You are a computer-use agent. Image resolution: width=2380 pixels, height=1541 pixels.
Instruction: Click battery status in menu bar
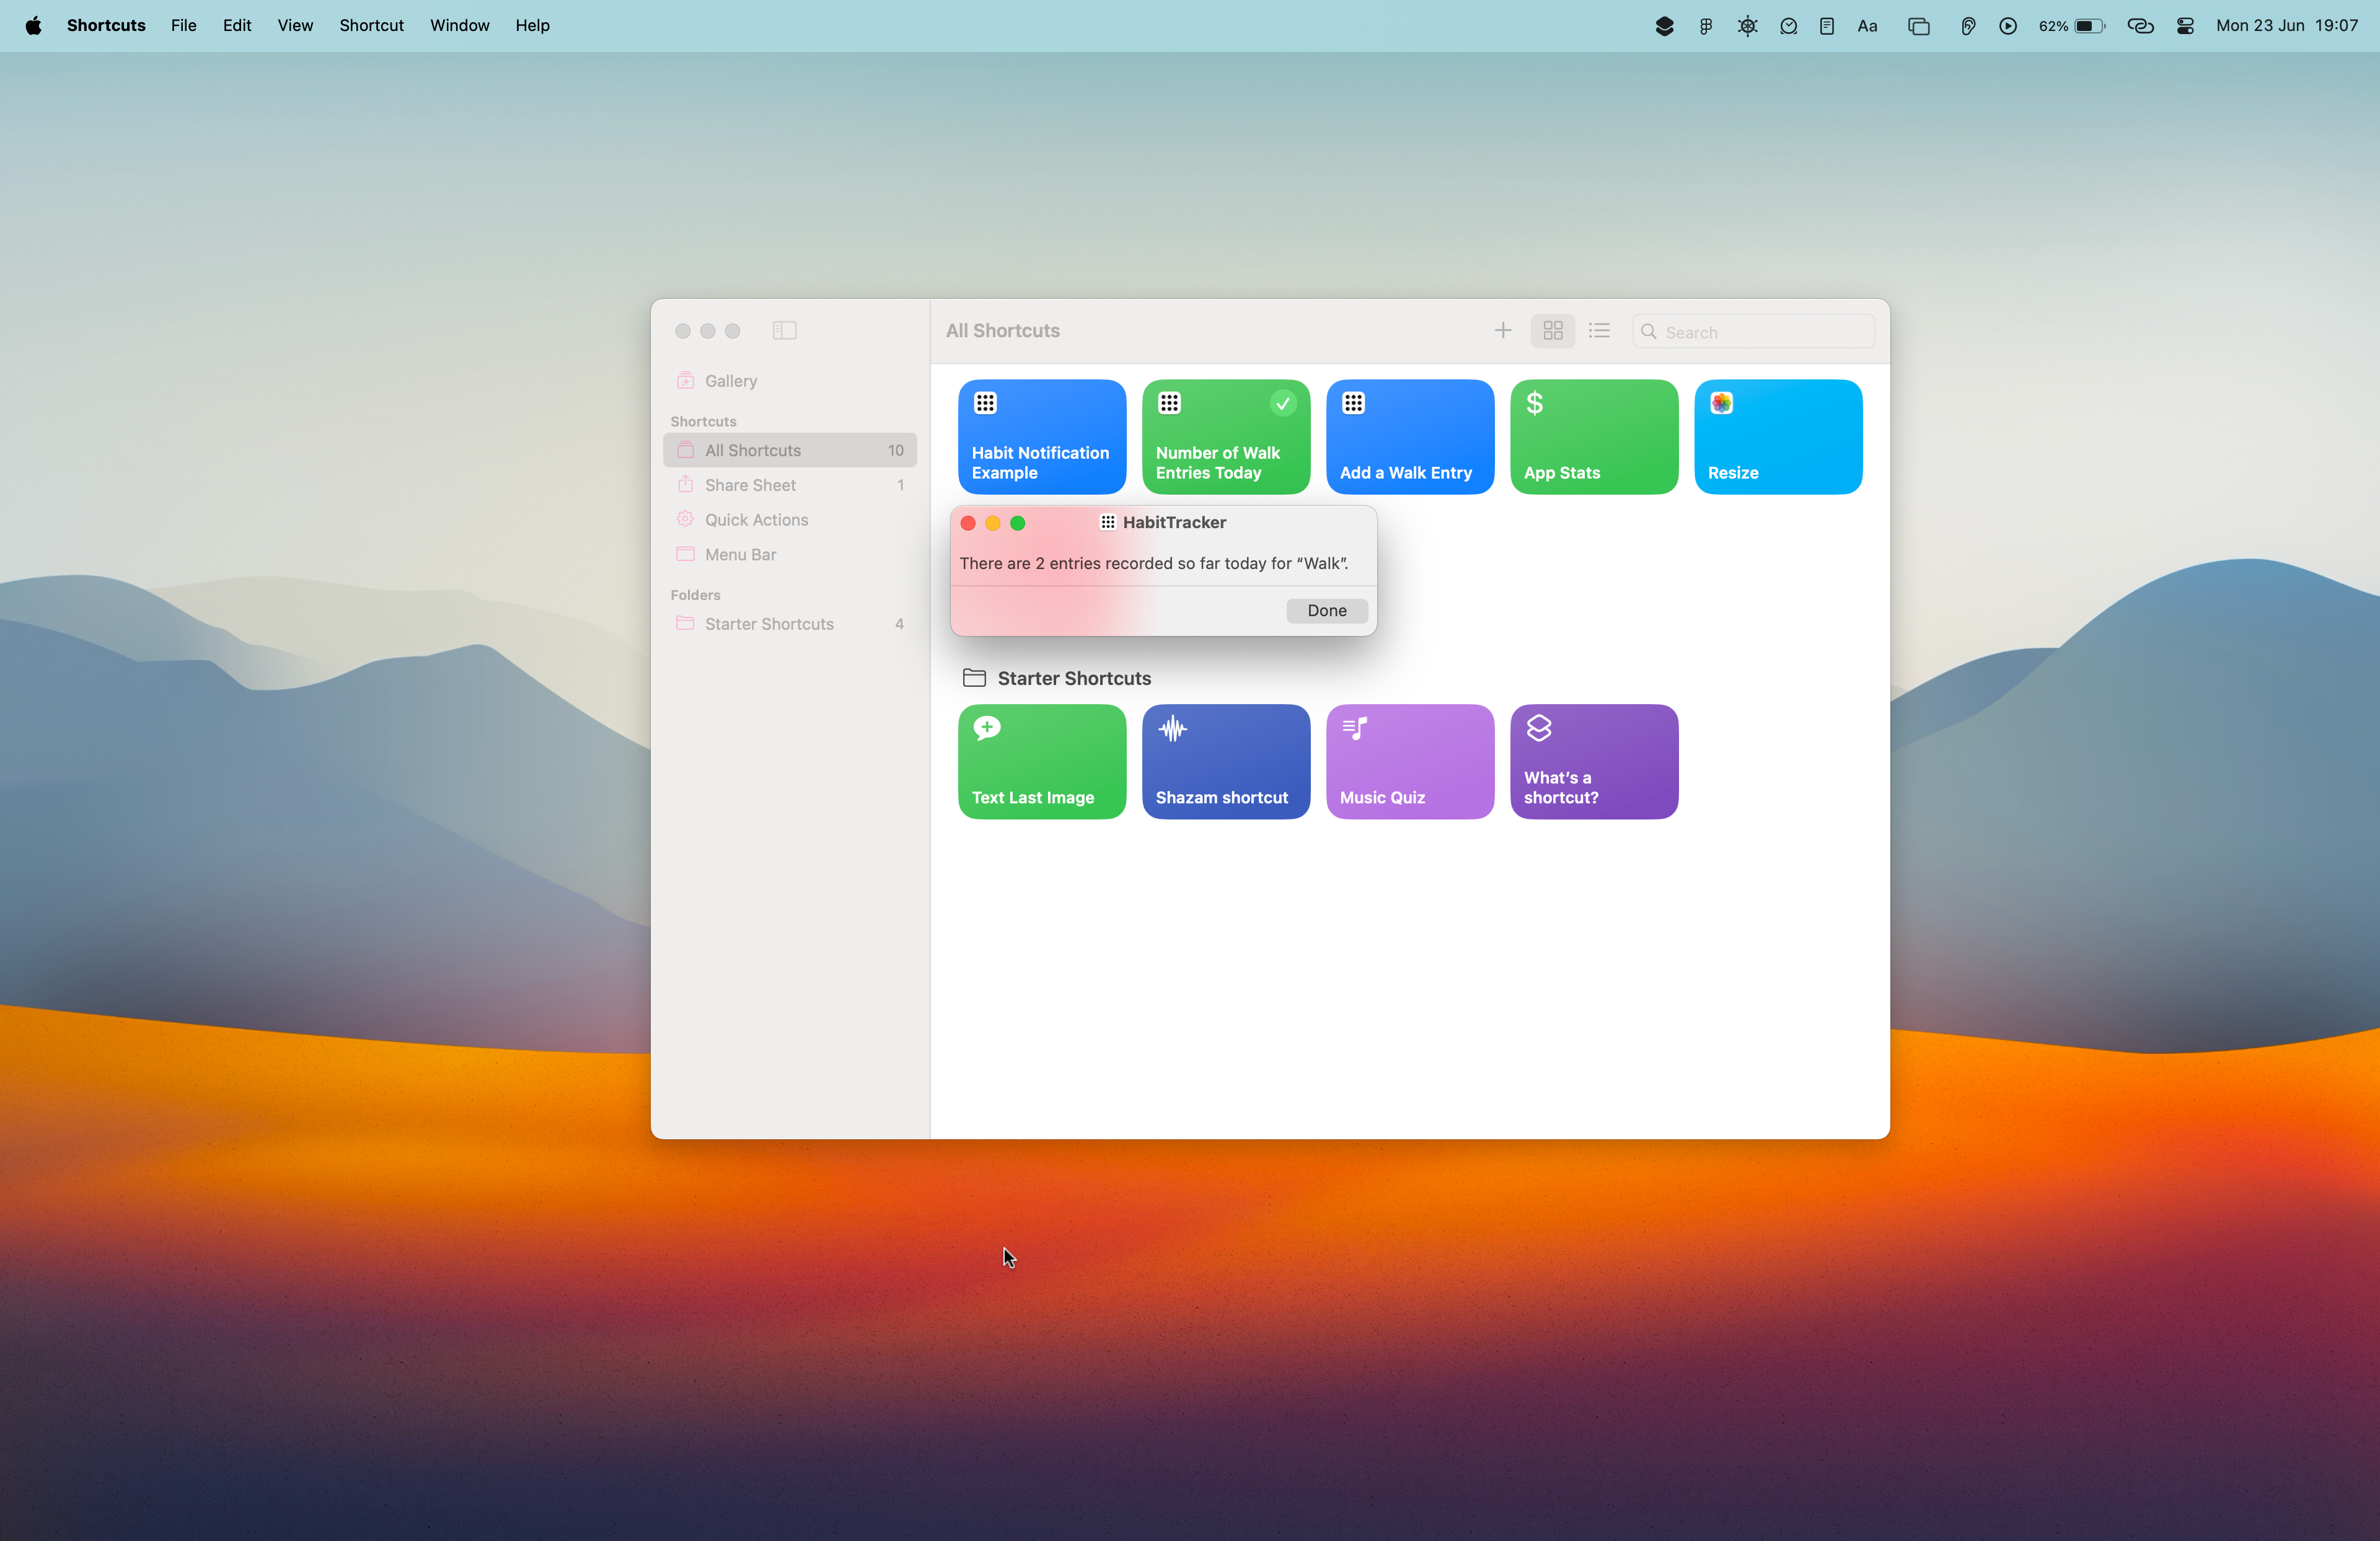2072,26
